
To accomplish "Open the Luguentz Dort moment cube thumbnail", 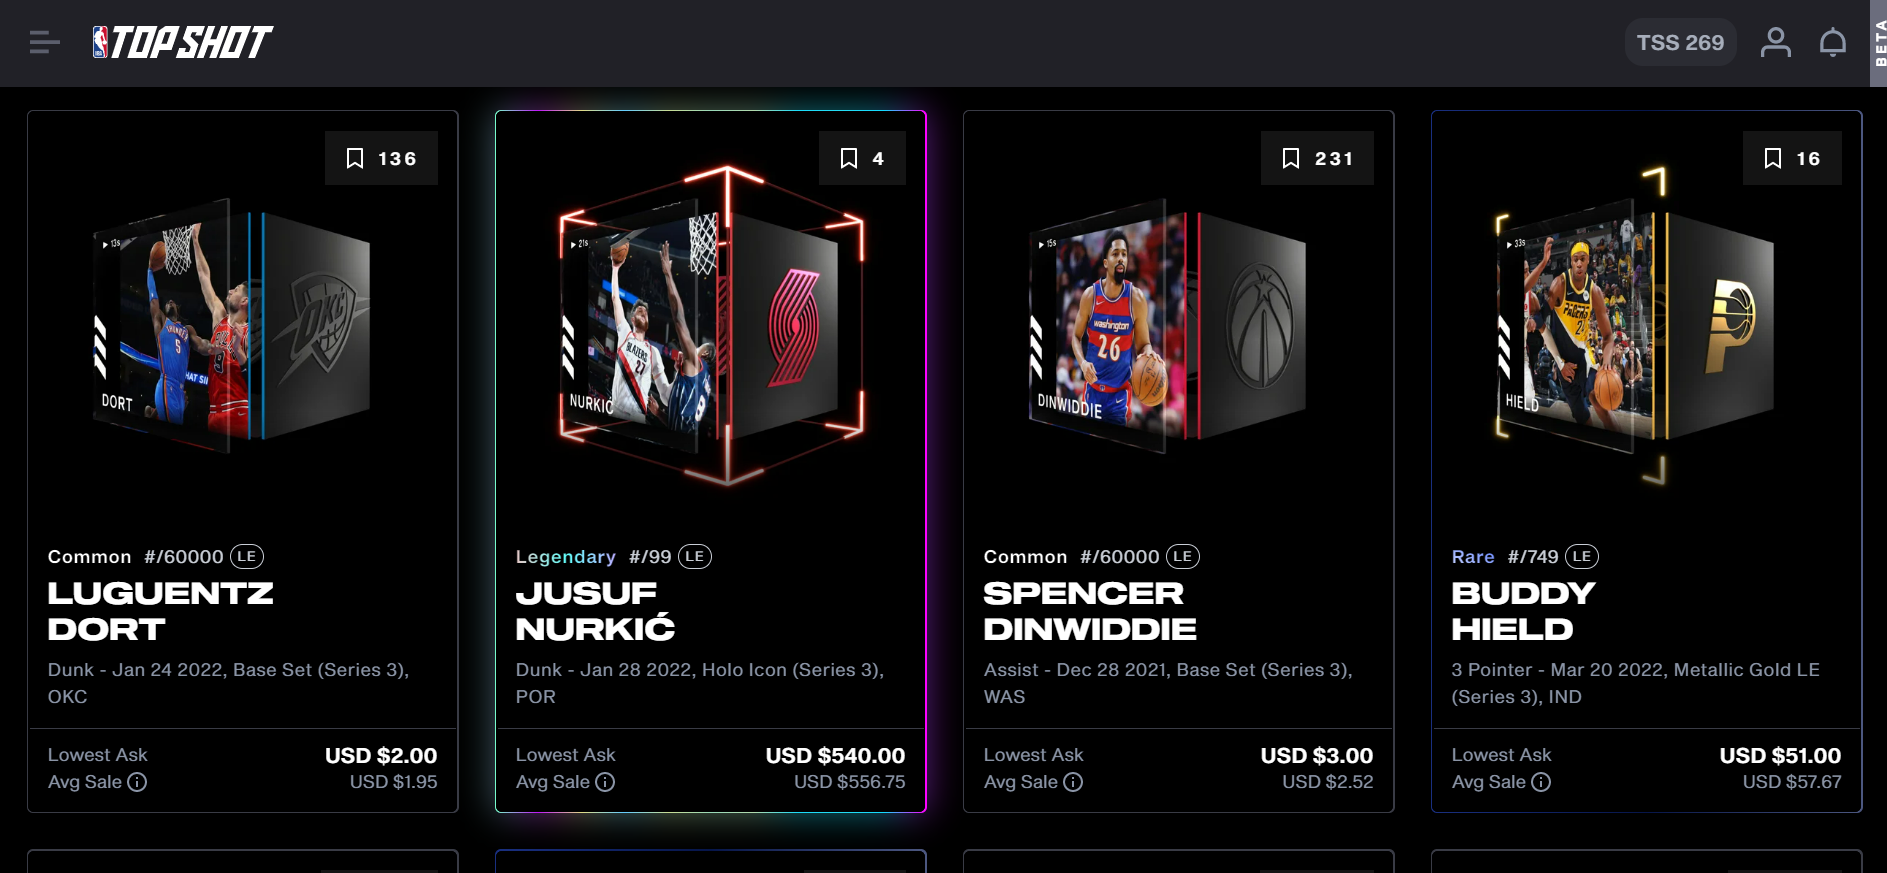I will [233, 325].
